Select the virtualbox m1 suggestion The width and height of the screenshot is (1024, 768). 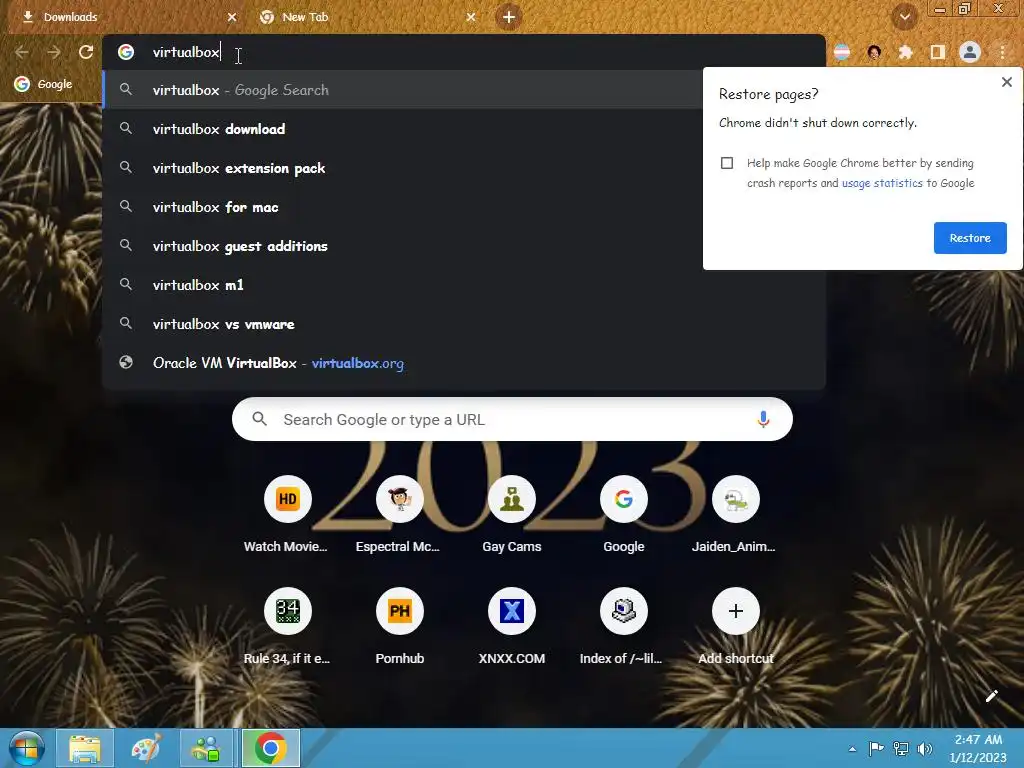[464, 285]
